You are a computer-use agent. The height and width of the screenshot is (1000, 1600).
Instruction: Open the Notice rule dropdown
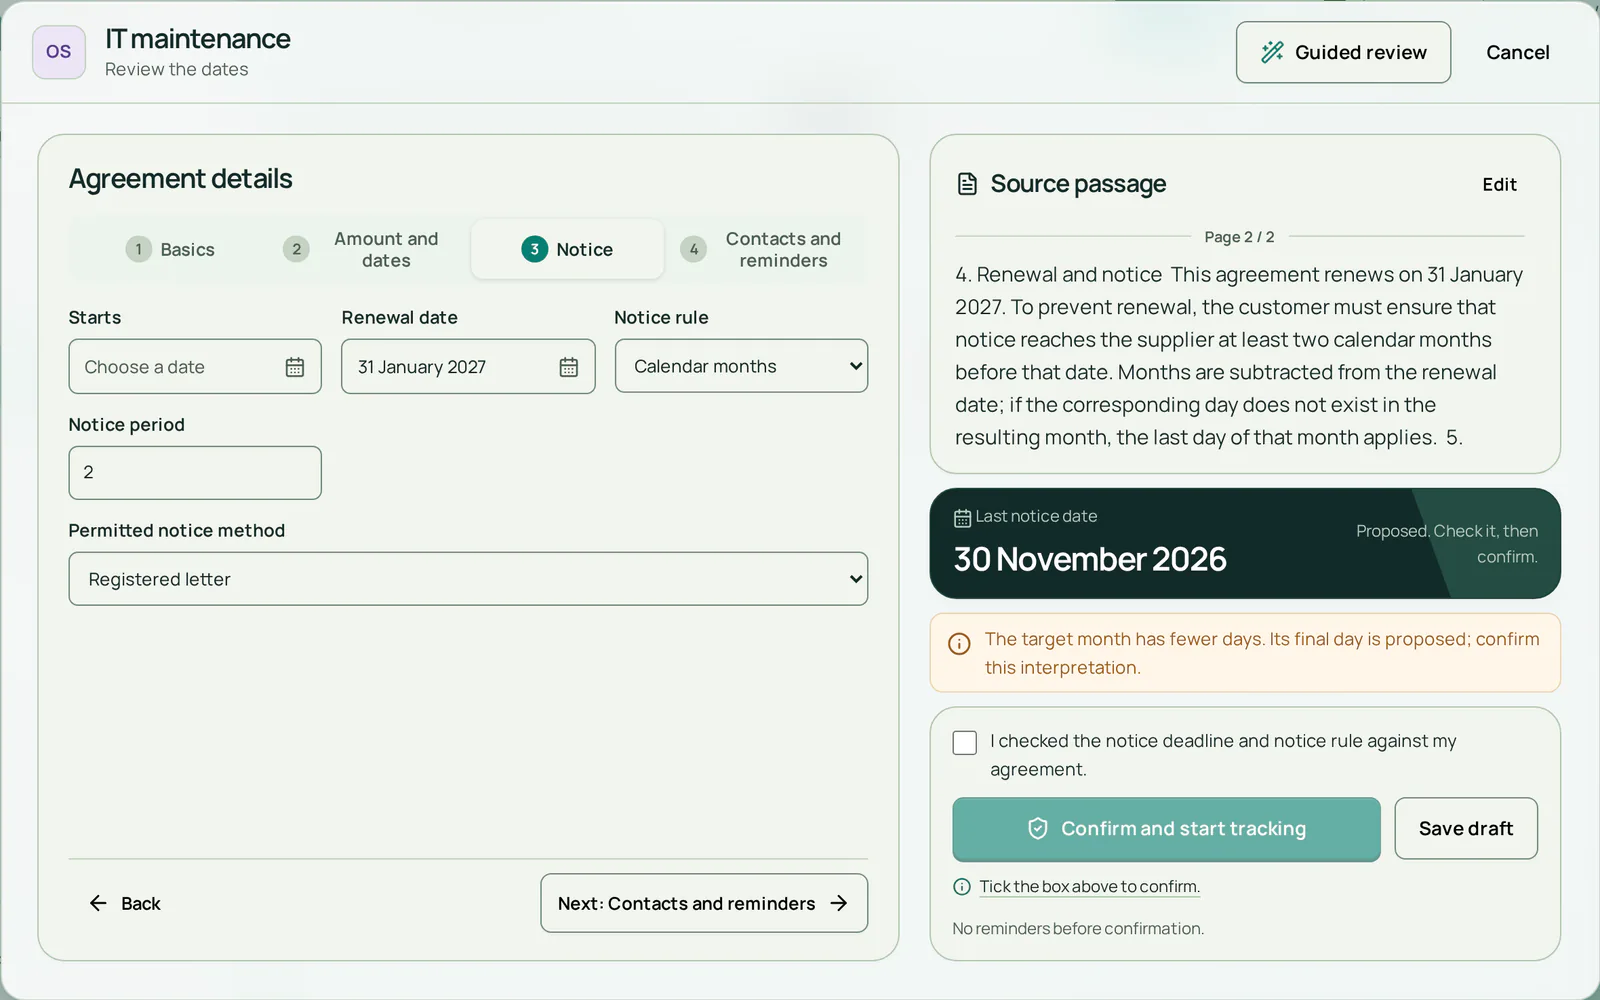(741, 366)
